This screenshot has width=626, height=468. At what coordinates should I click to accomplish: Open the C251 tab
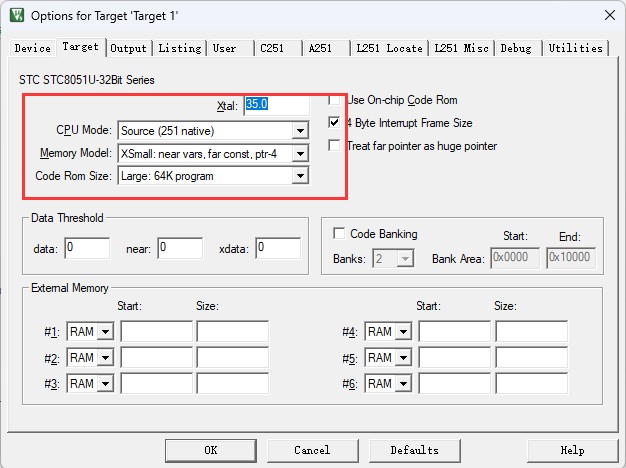coord(275,48)
